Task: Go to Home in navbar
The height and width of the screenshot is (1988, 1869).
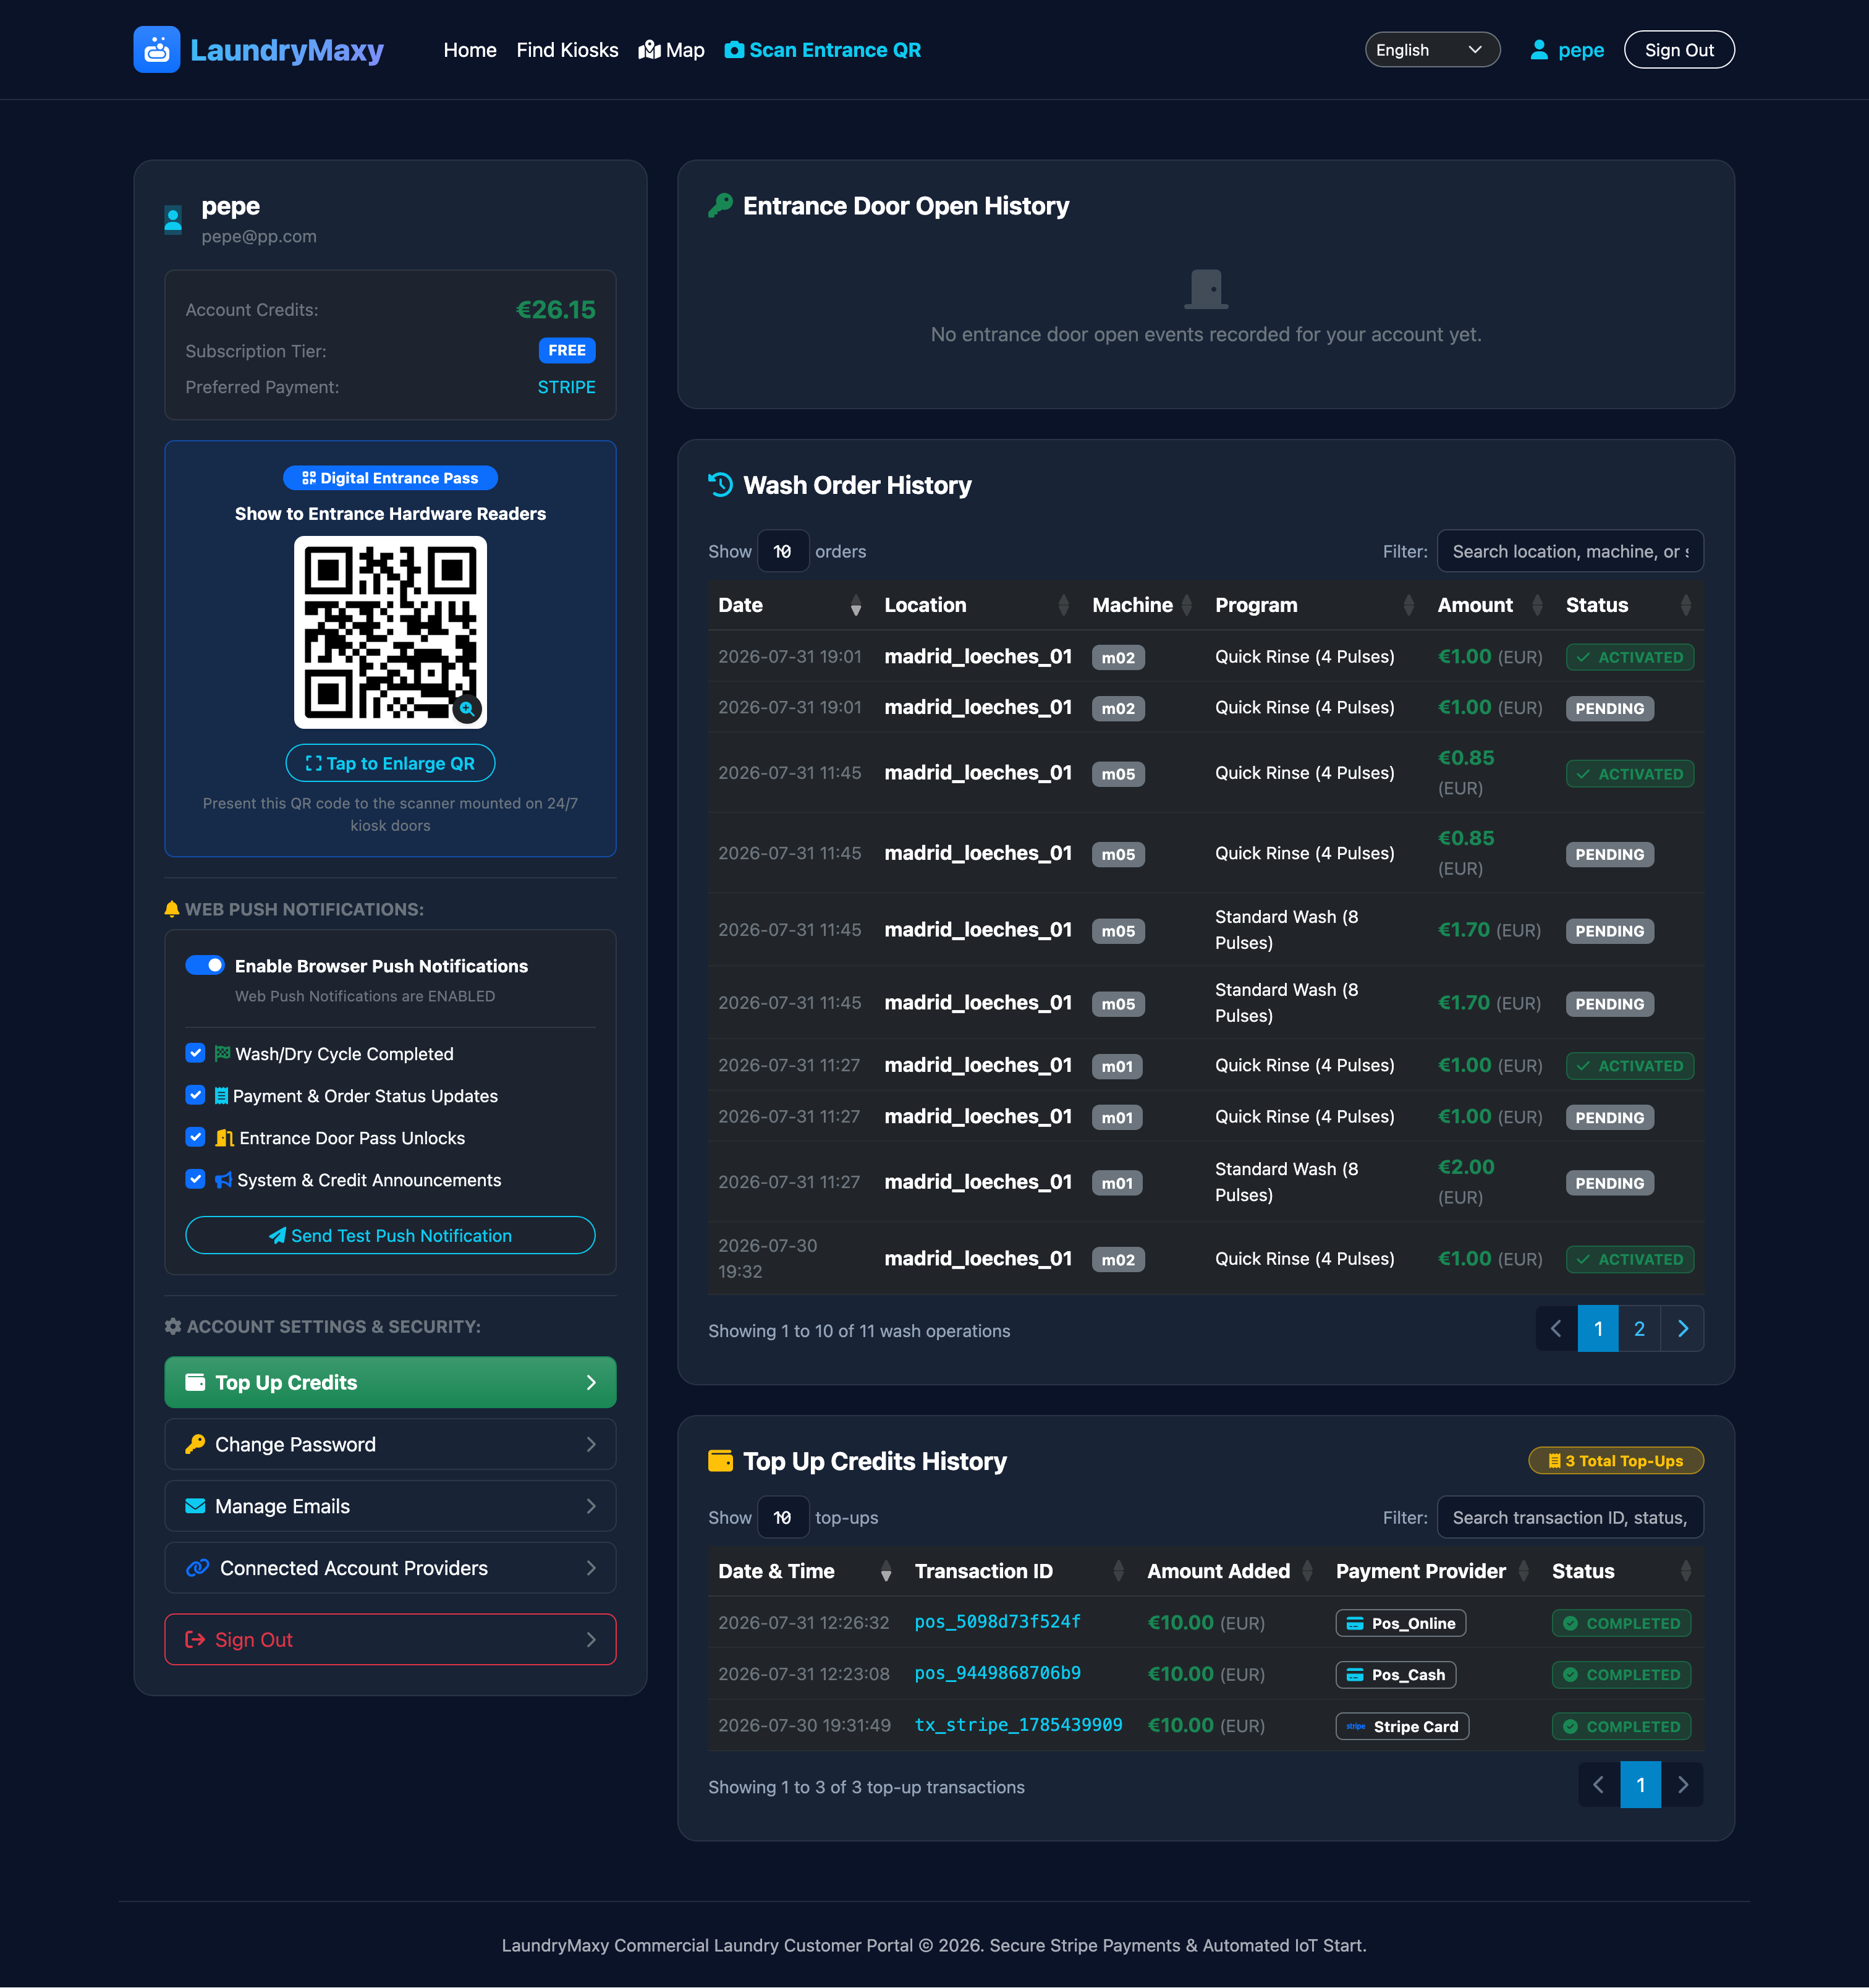Action: 470,50
